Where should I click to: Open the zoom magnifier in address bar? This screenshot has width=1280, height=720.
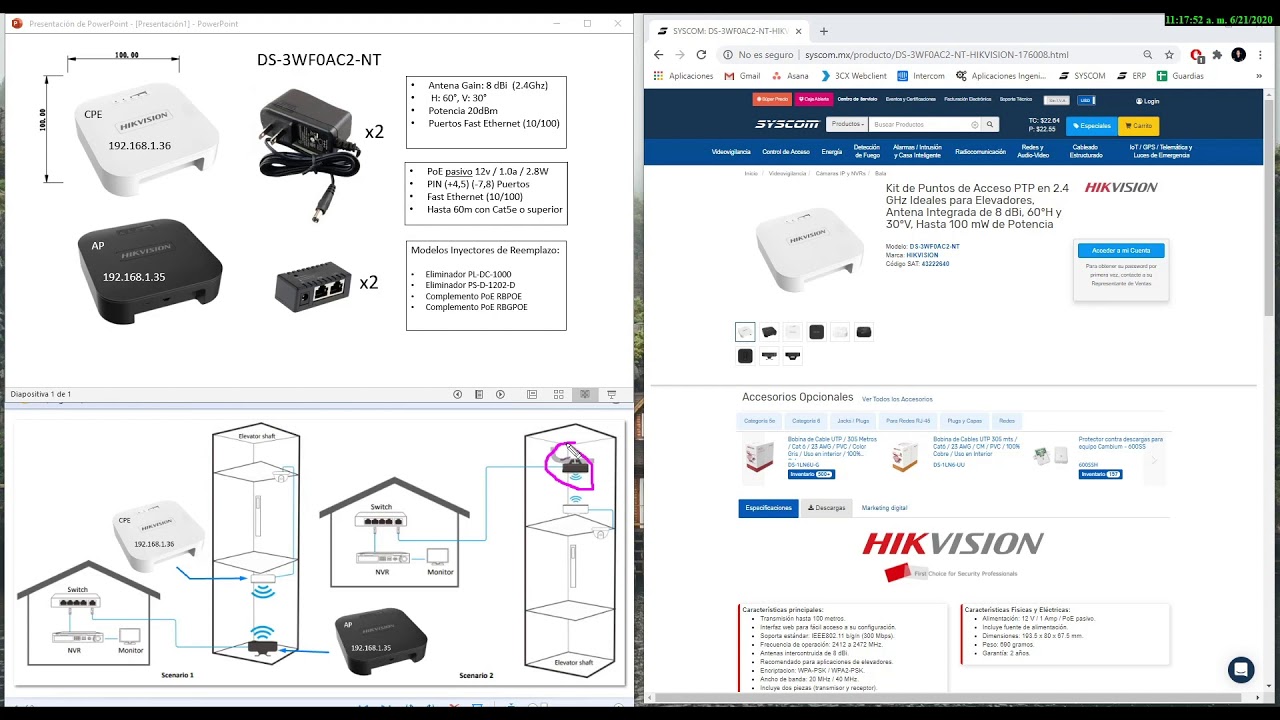point(1147,55)
